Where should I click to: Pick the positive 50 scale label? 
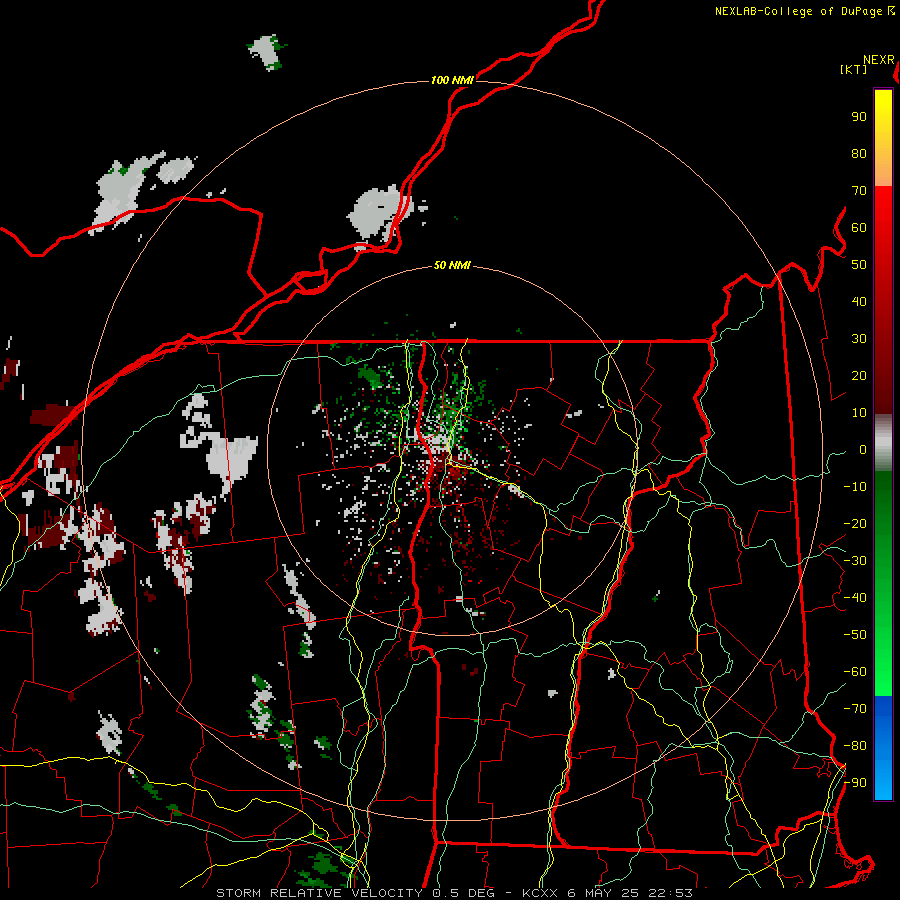[859, 265]
